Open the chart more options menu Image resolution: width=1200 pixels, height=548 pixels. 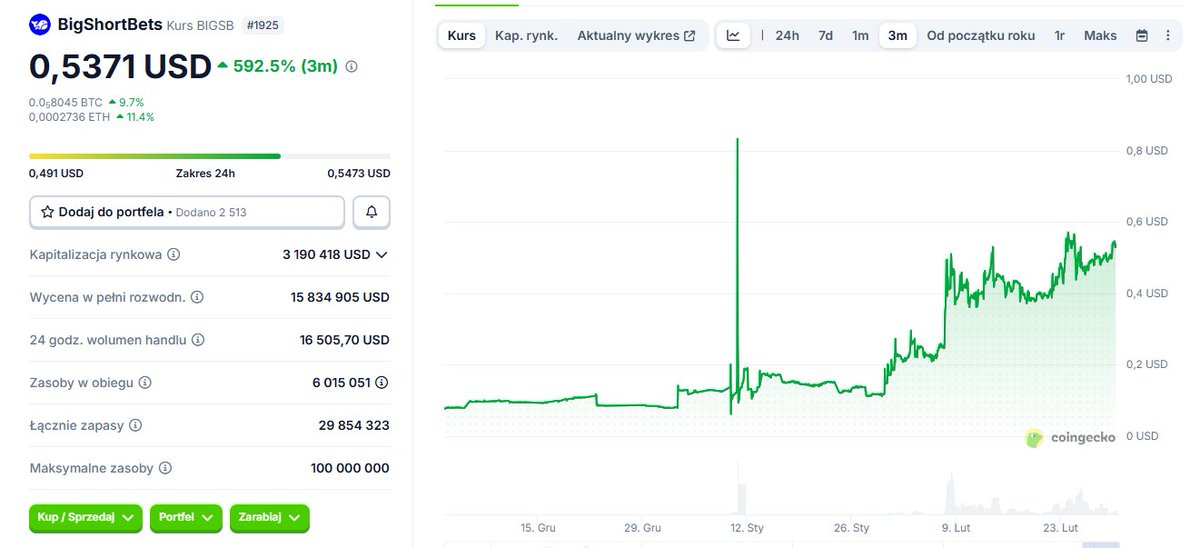[1168, 36]
